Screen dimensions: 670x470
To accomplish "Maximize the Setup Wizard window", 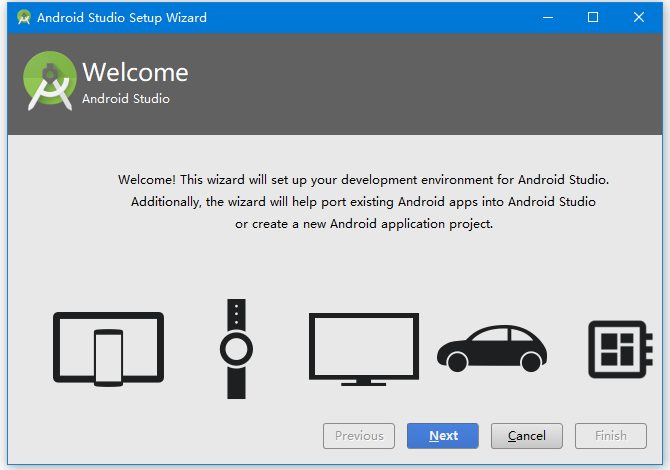I will click(593, 17).
